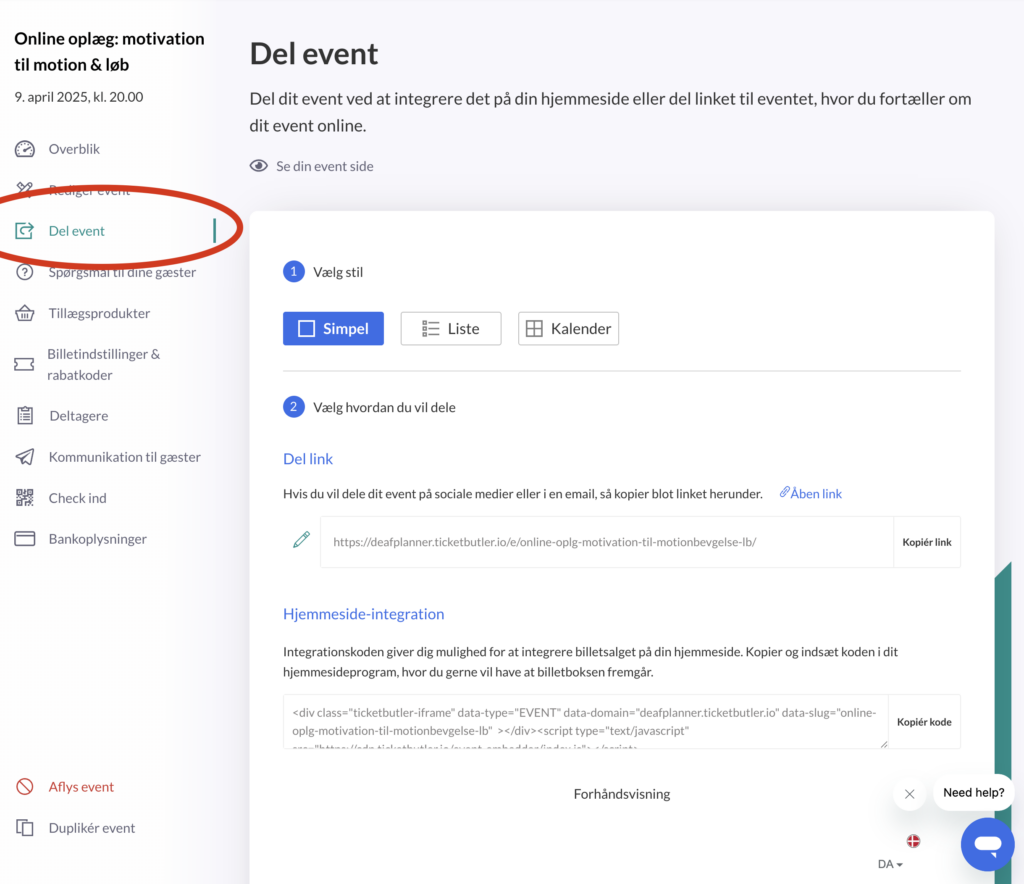1024x884 pixels.
Task: Click the QR code Check ind icon
Action: (x=25, y=498)
